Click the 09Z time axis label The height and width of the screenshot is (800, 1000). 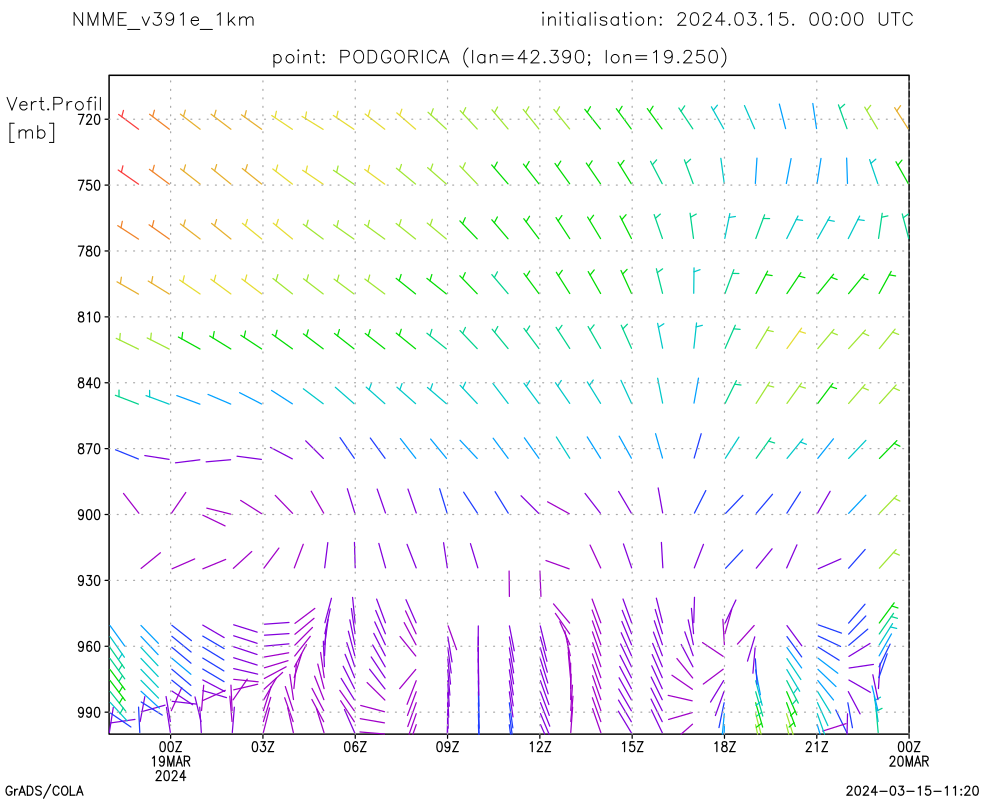tap(447, 746)
